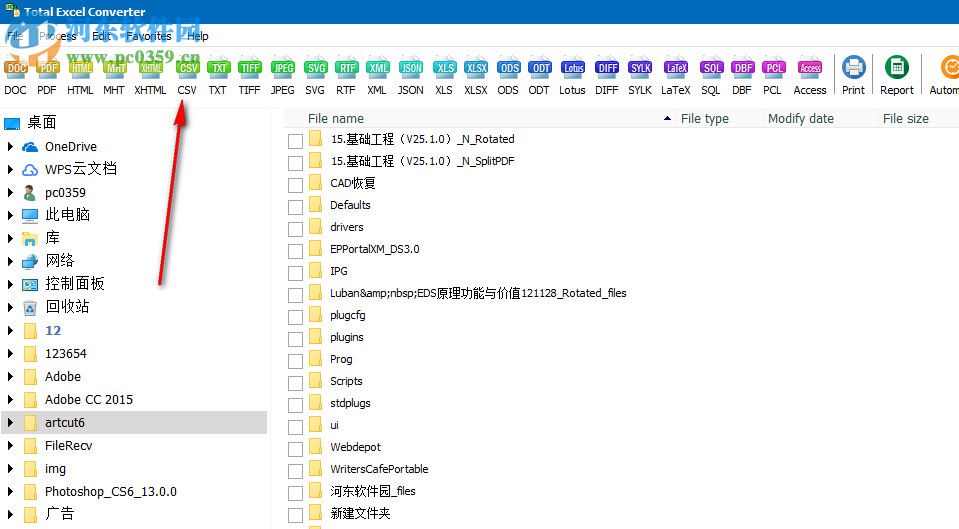Image resolution: width=959 pixels, height=529 pixels.
Task: Select the 回收站 tree item
Action: [x=67, y=306]
